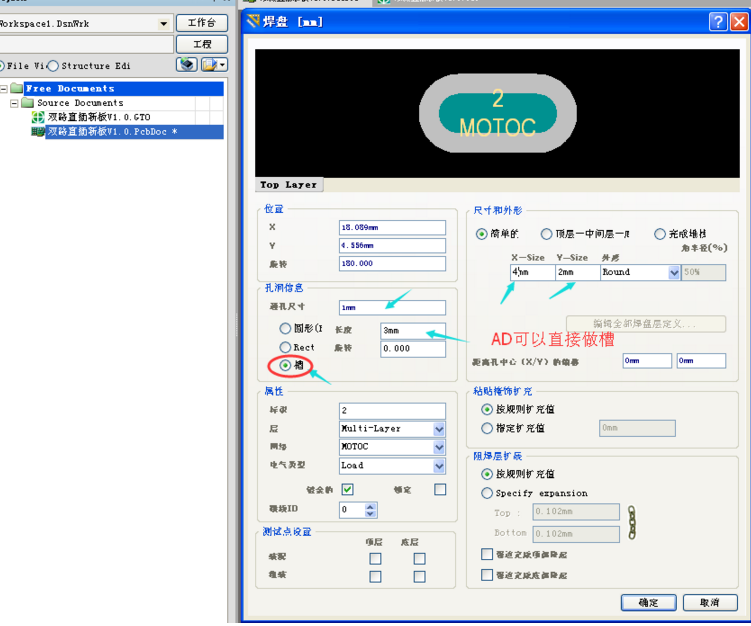Open the Multi-Layer layer dropdown
The width and height of the screenshot is (751, 626).
click(439, 429)
